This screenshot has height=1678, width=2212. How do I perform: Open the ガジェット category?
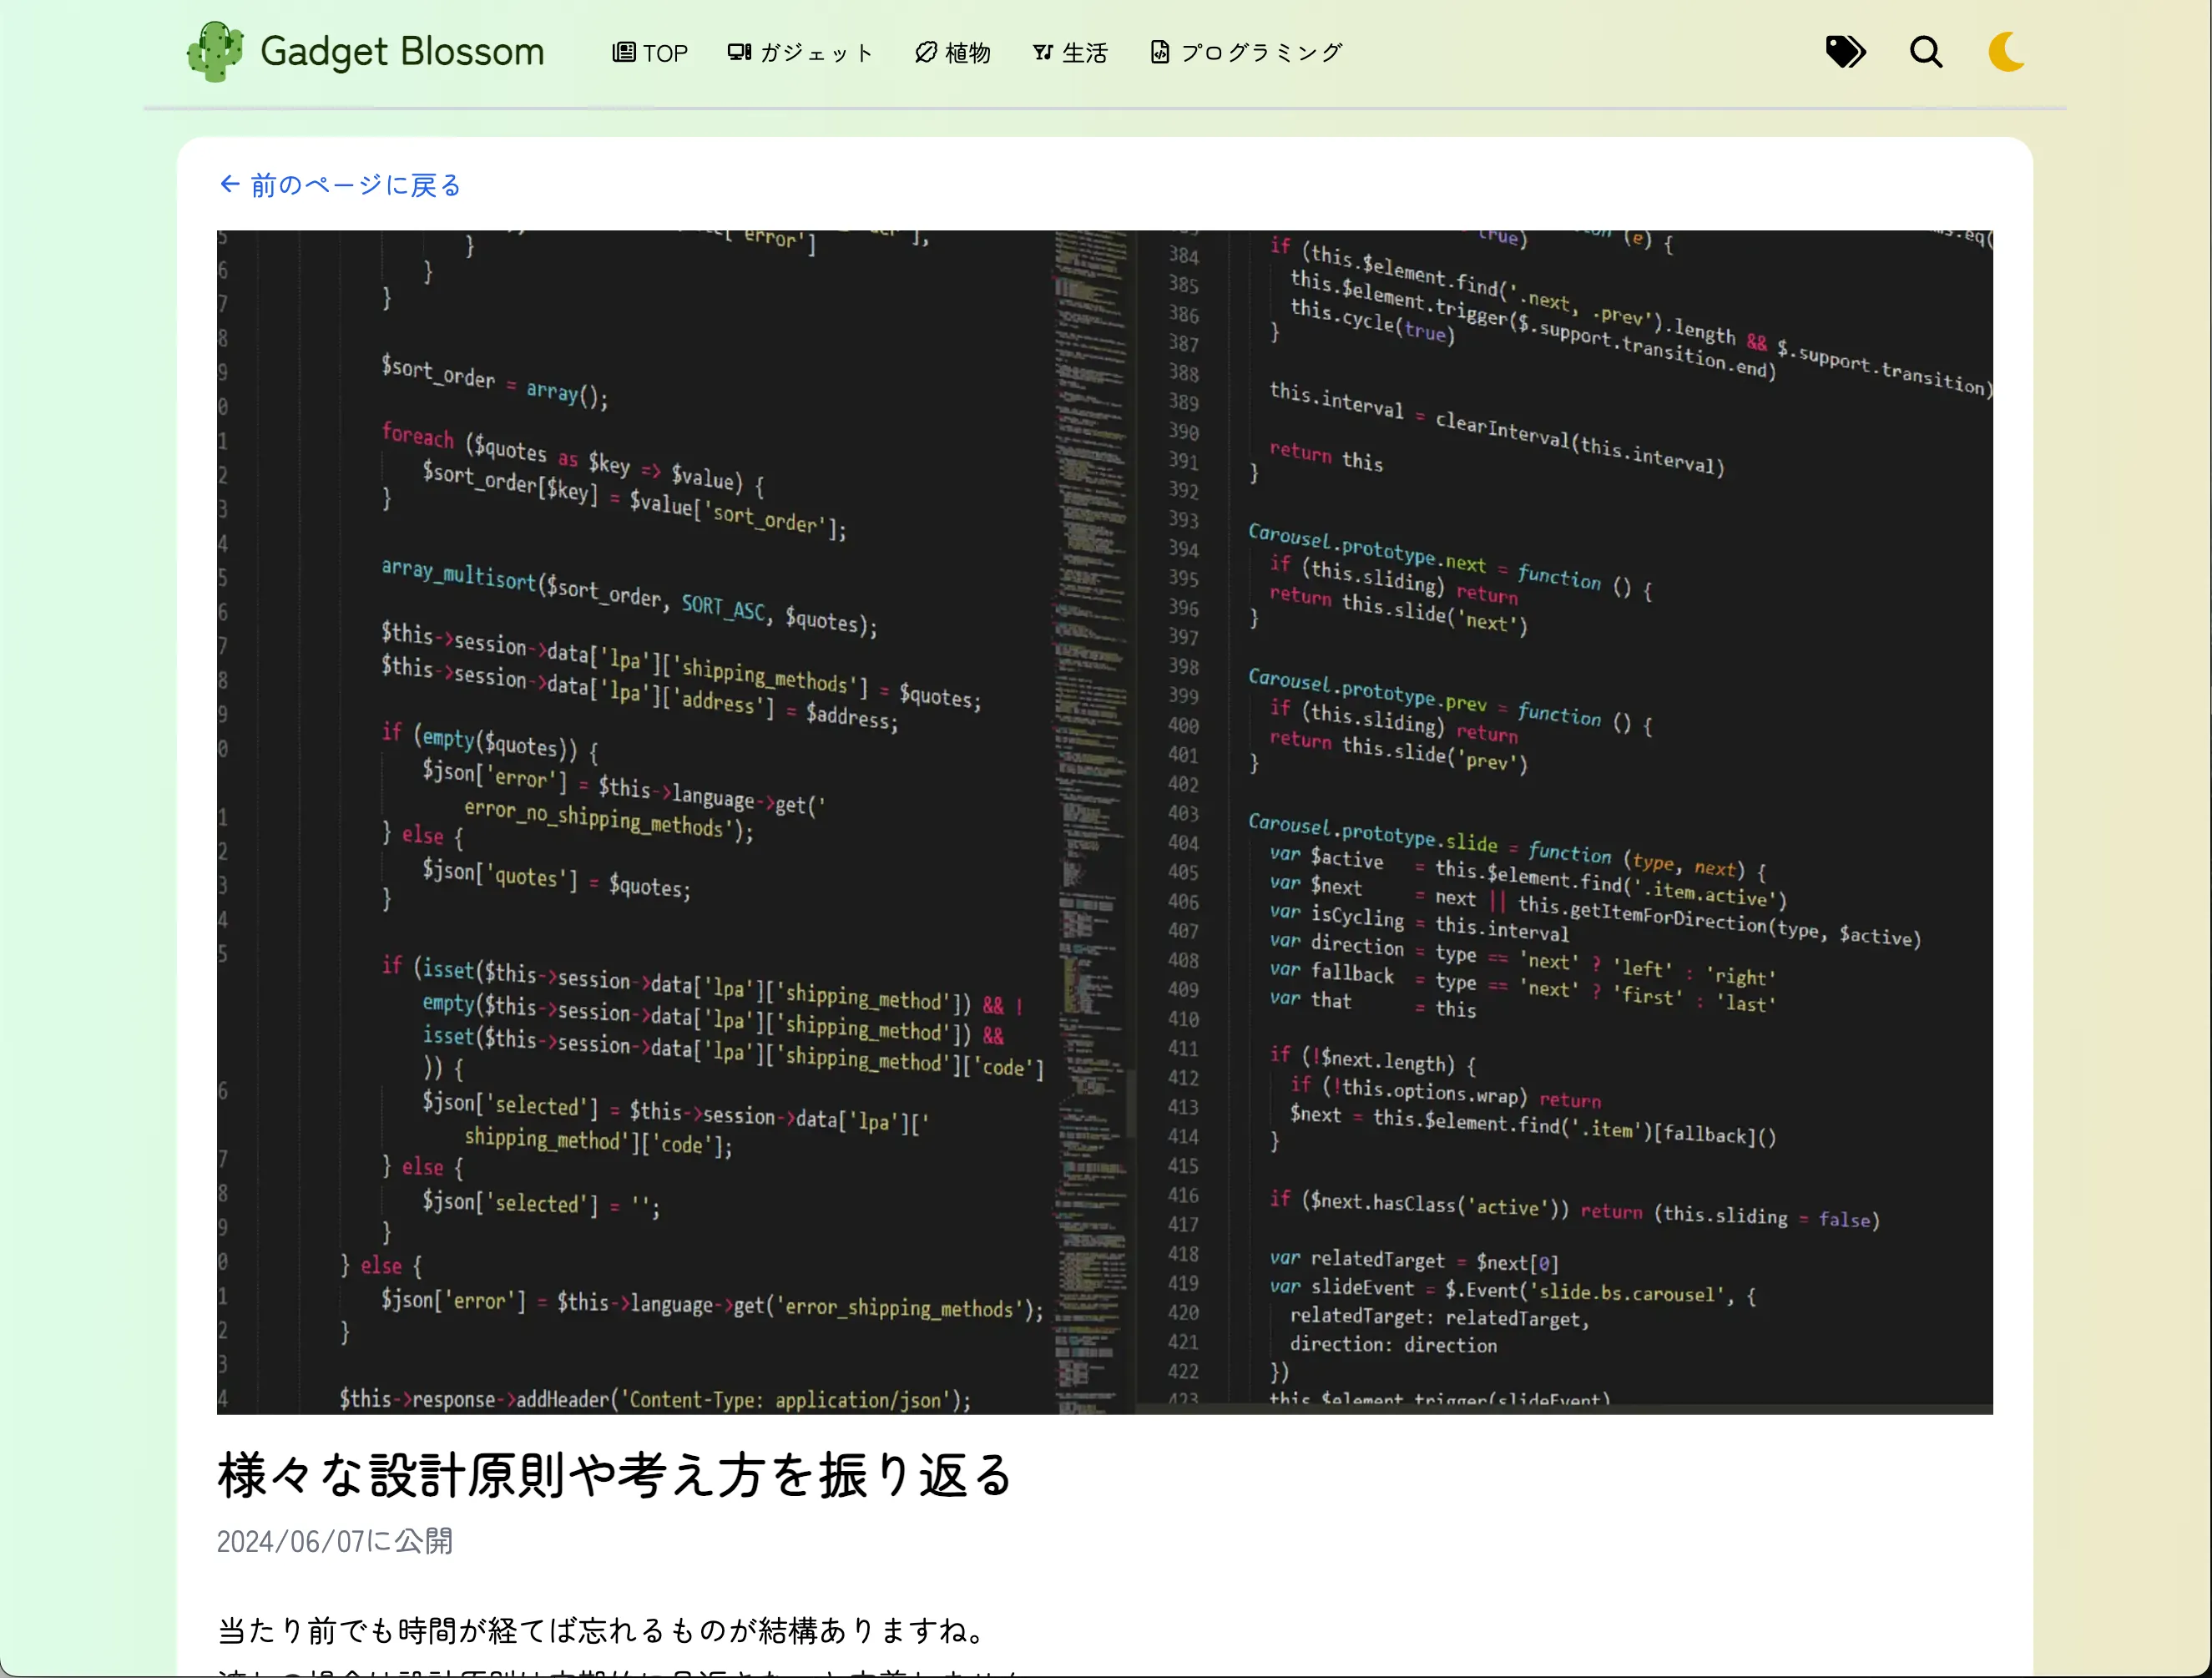coord(817,53)
